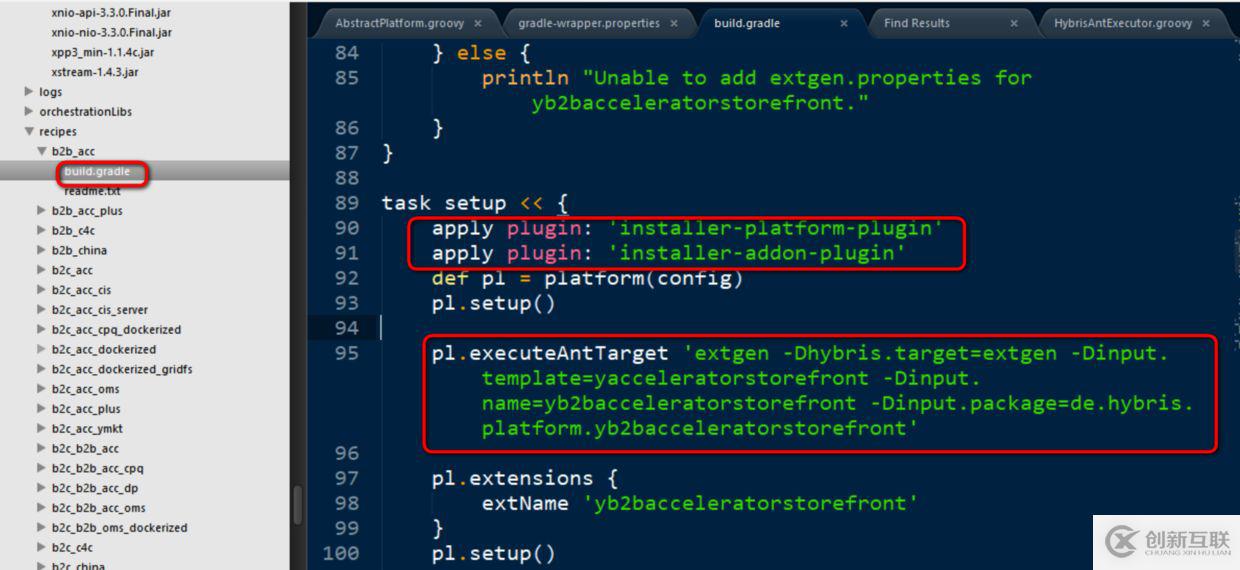The height and width of the screenshot is (570, 1240).
Task: Open xstream-1.4.3.jar in sidebar
Action: [95, 72]
